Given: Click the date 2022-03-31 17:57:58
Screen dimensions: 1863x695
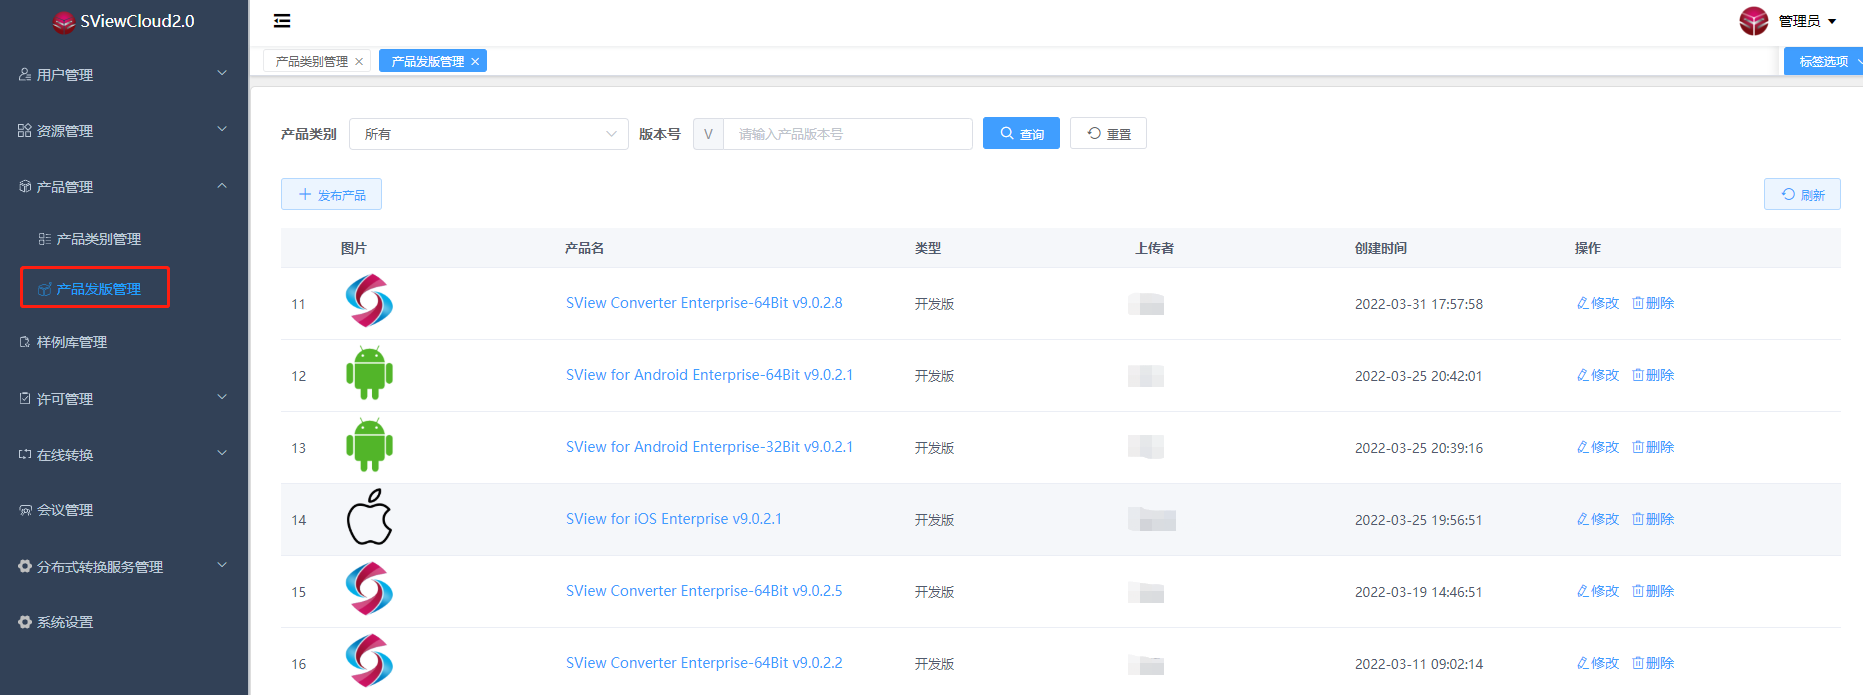Looking at the screenshot, I should click(1418, 304).
